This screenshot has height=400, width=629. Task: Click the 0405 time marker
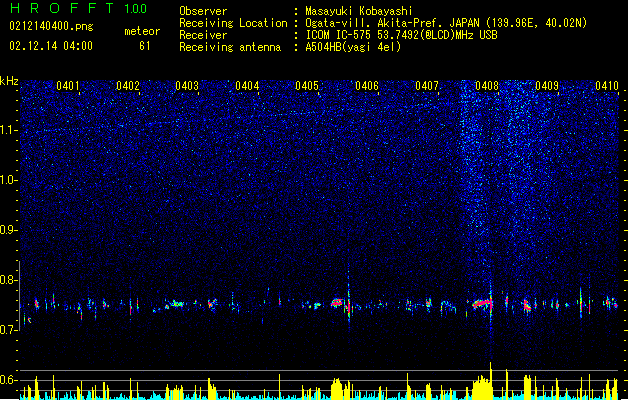(307, 86)
